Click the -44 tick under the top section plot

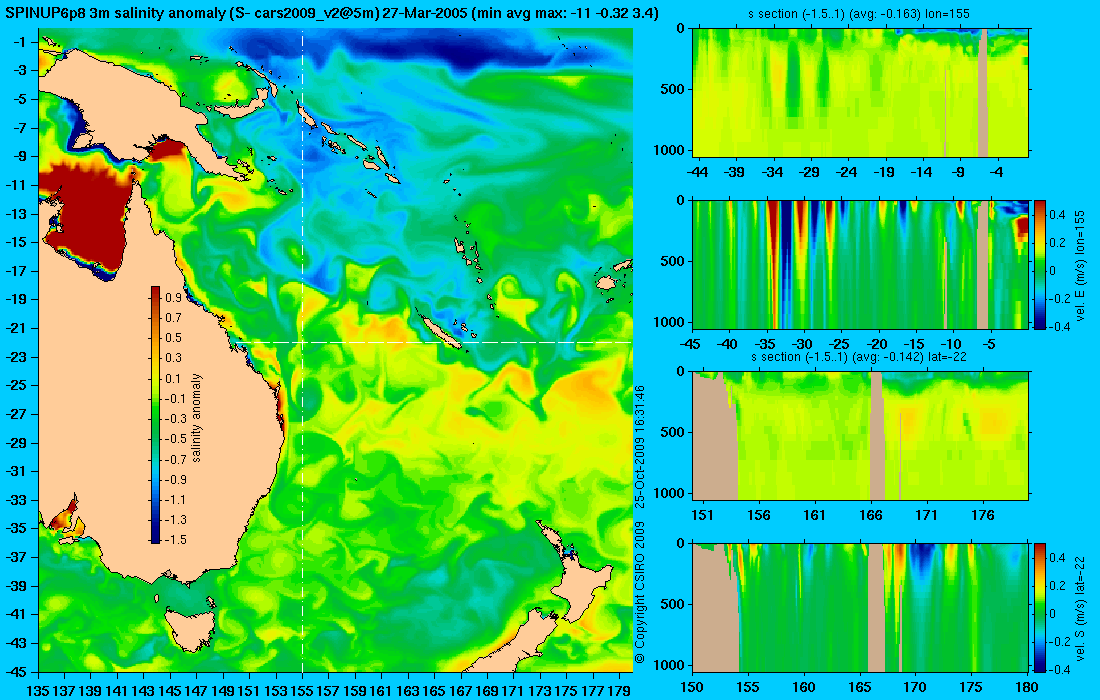pyautogui.click(x=697, y=172)
